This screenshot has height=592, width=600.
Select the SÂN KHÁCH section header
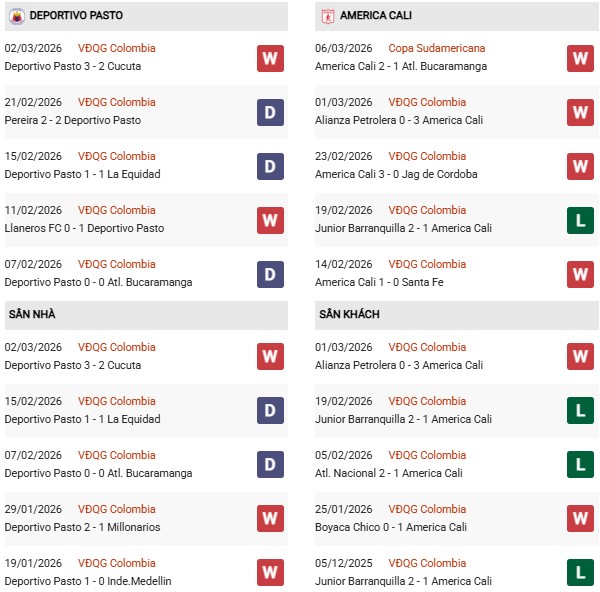349,314
